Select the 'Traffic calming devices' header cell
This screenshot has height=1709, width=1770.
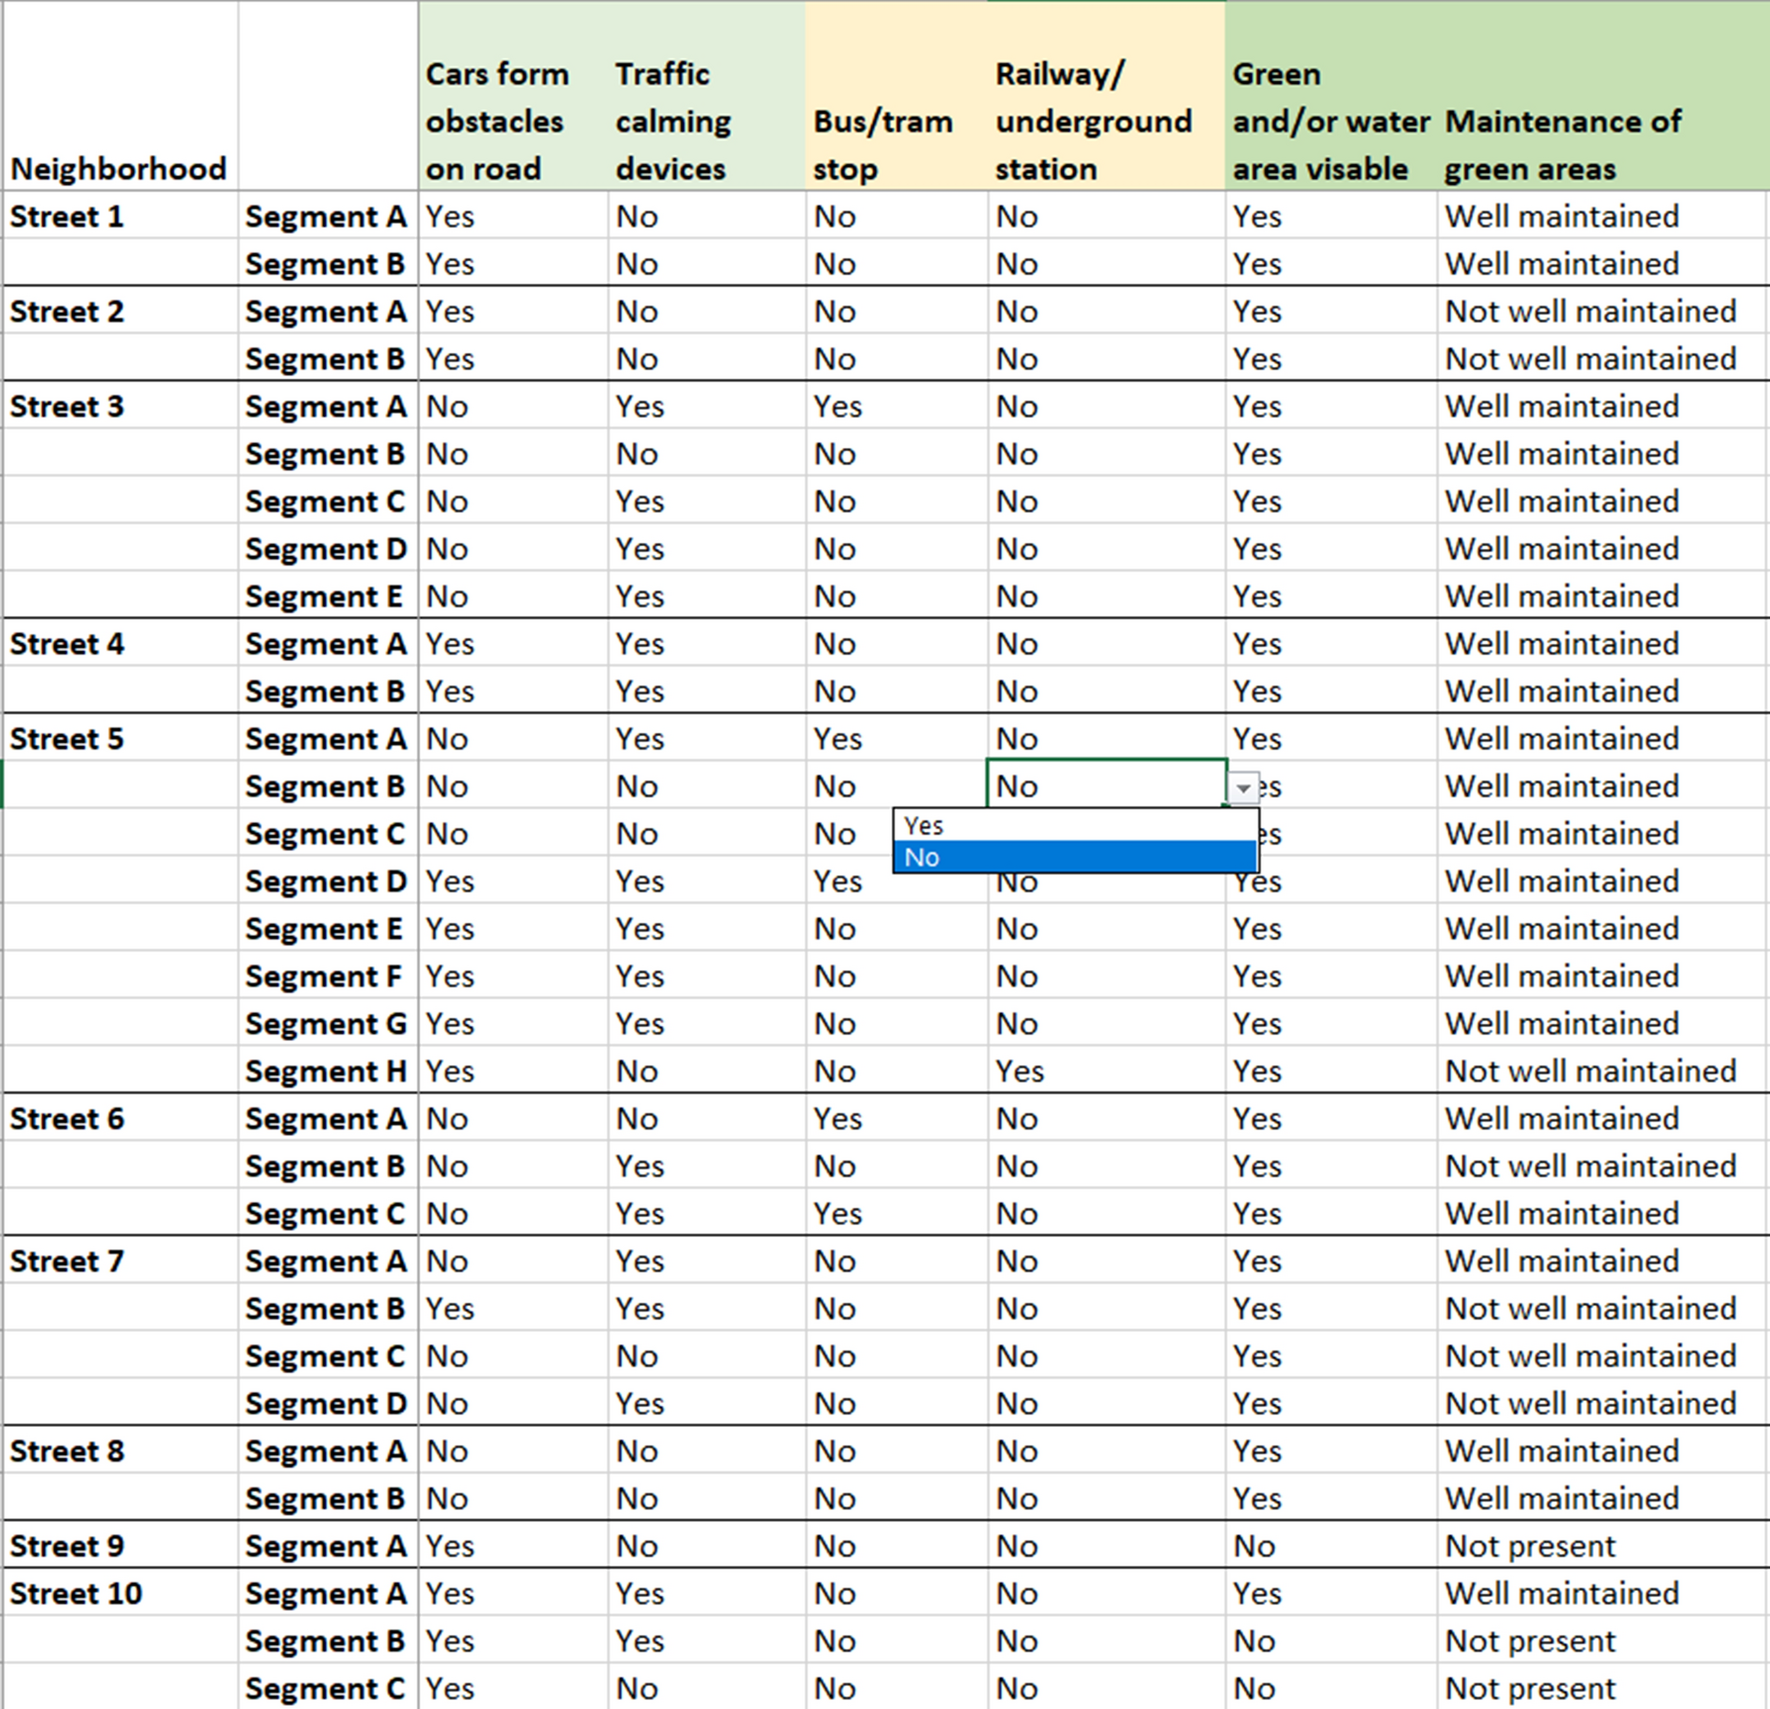click(x=706, y=96)
